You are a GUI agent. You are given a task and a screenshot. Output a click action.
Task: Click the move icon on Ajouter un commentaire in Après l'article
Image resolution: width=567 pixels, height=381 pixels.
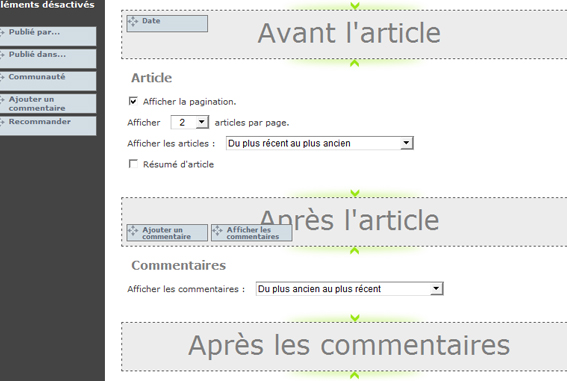pos(133,231)
